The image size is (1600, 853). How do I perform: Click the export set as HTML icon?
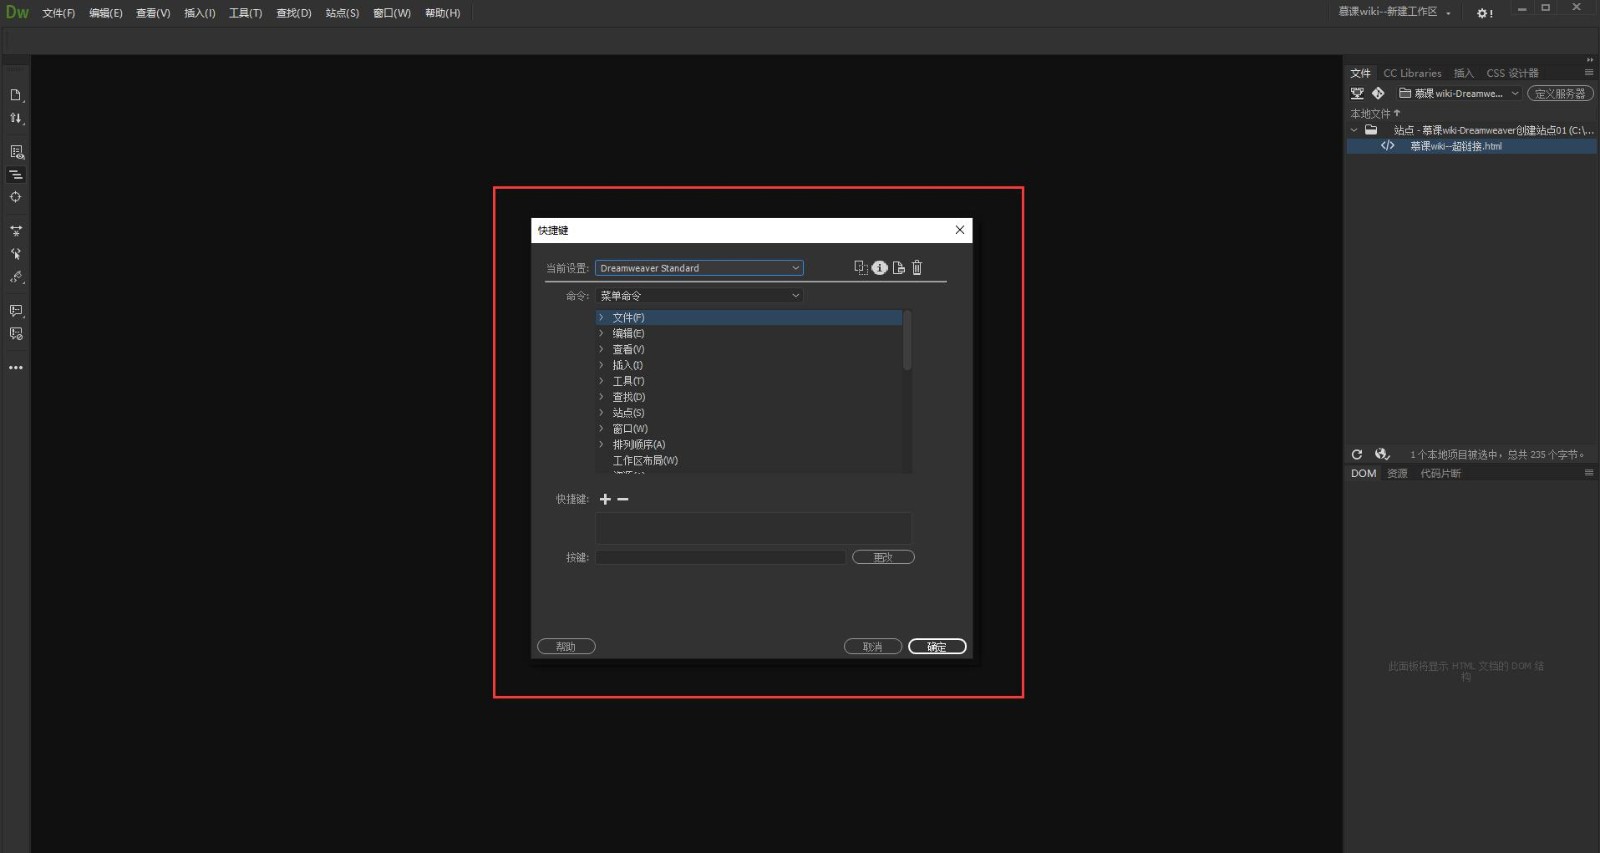click(898, 268)
